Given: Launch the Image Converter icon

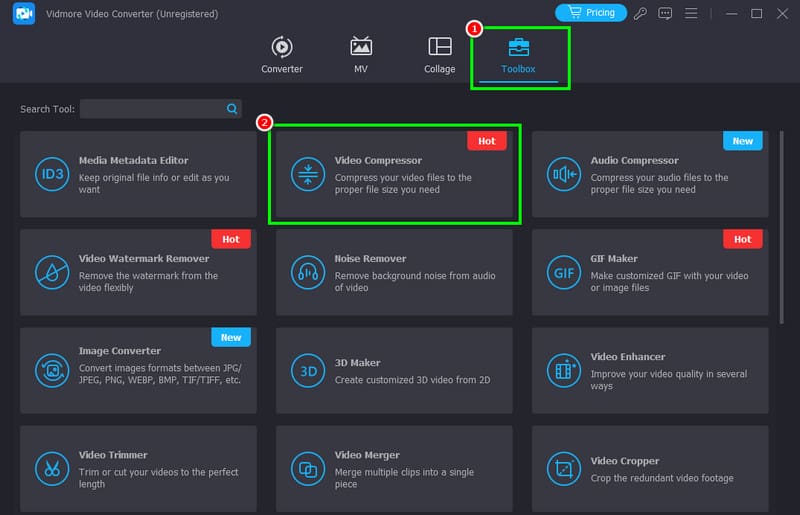Looking at the screenshot, I should pyautogui.click(x=52, y=371).
